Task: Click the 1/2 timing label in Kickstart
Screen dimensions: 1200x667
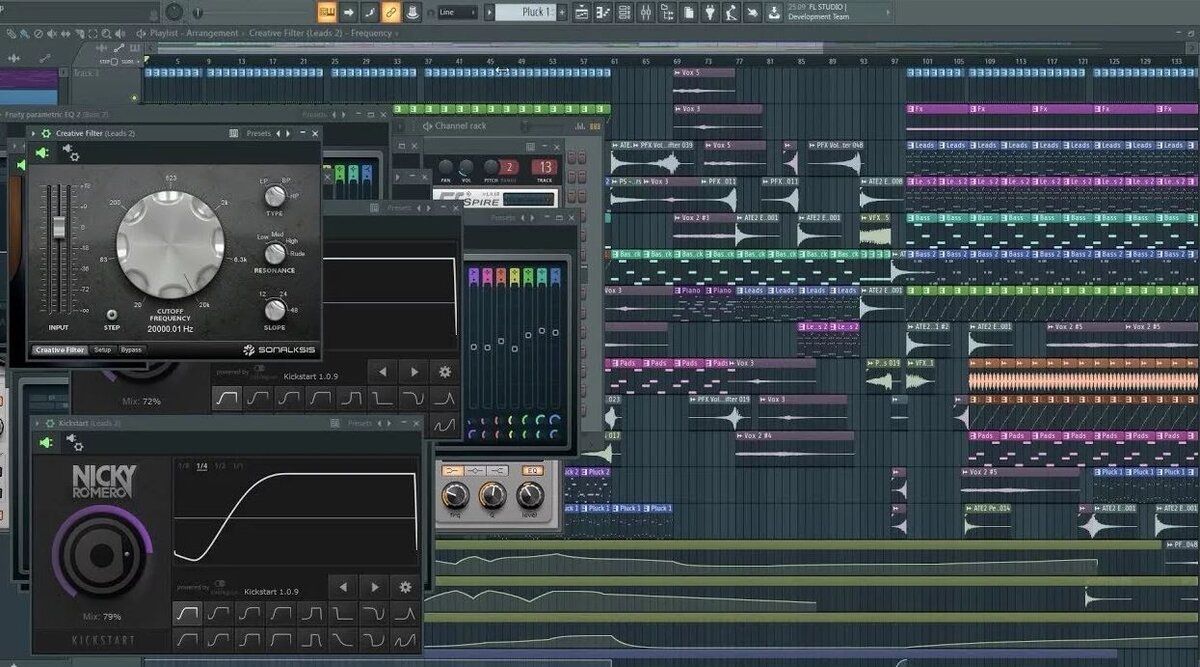Action: [220, 466]
